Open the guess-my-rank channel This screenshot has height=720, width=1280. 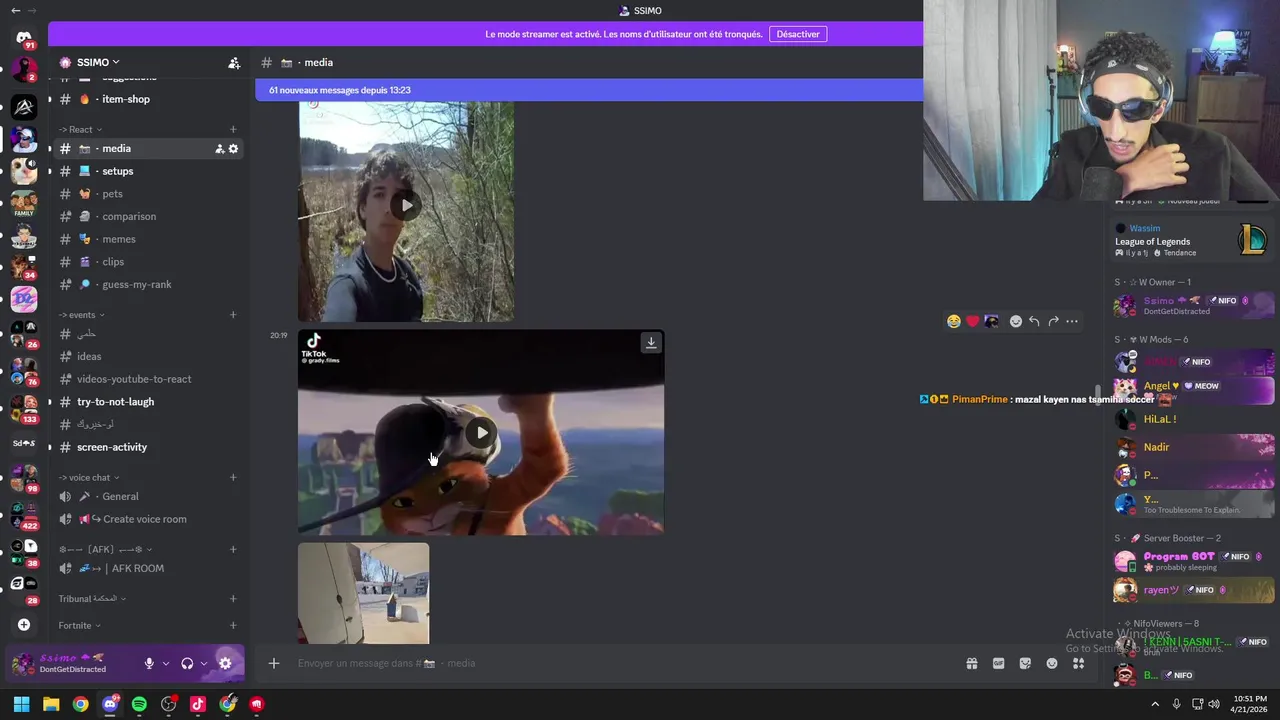pos(148,284)
